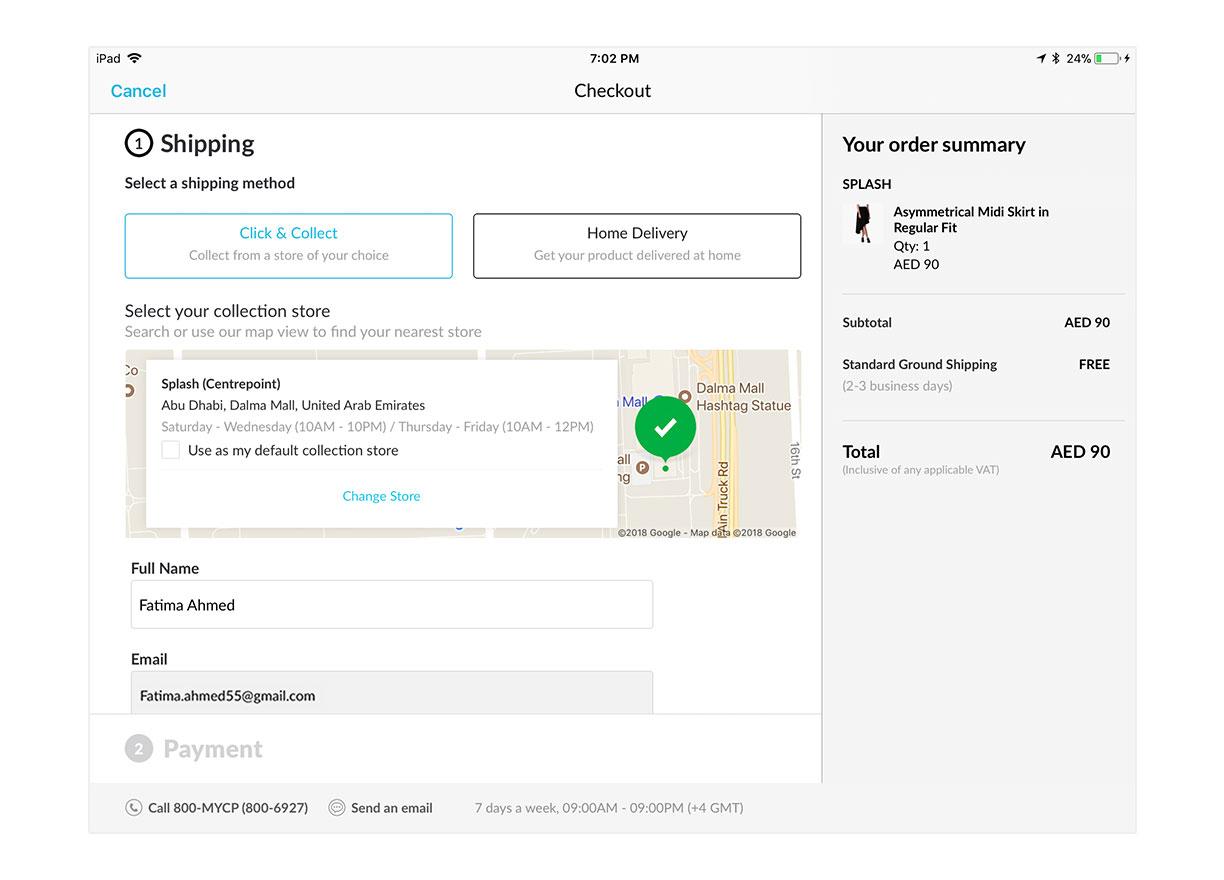
Task: Click the step 2 Payment circle icon
Action: [x=139, y=747]
